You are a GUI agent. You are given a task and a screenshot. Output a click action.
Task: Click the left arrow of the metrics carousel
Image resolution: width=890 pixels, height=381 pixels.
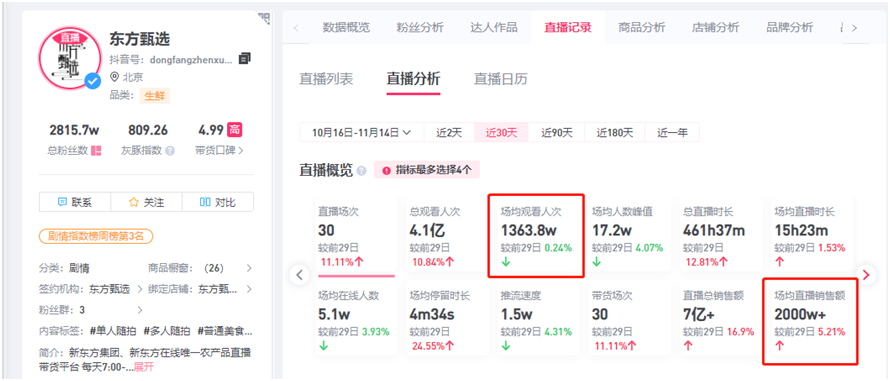pyautogui.click(x=299, y=275)
